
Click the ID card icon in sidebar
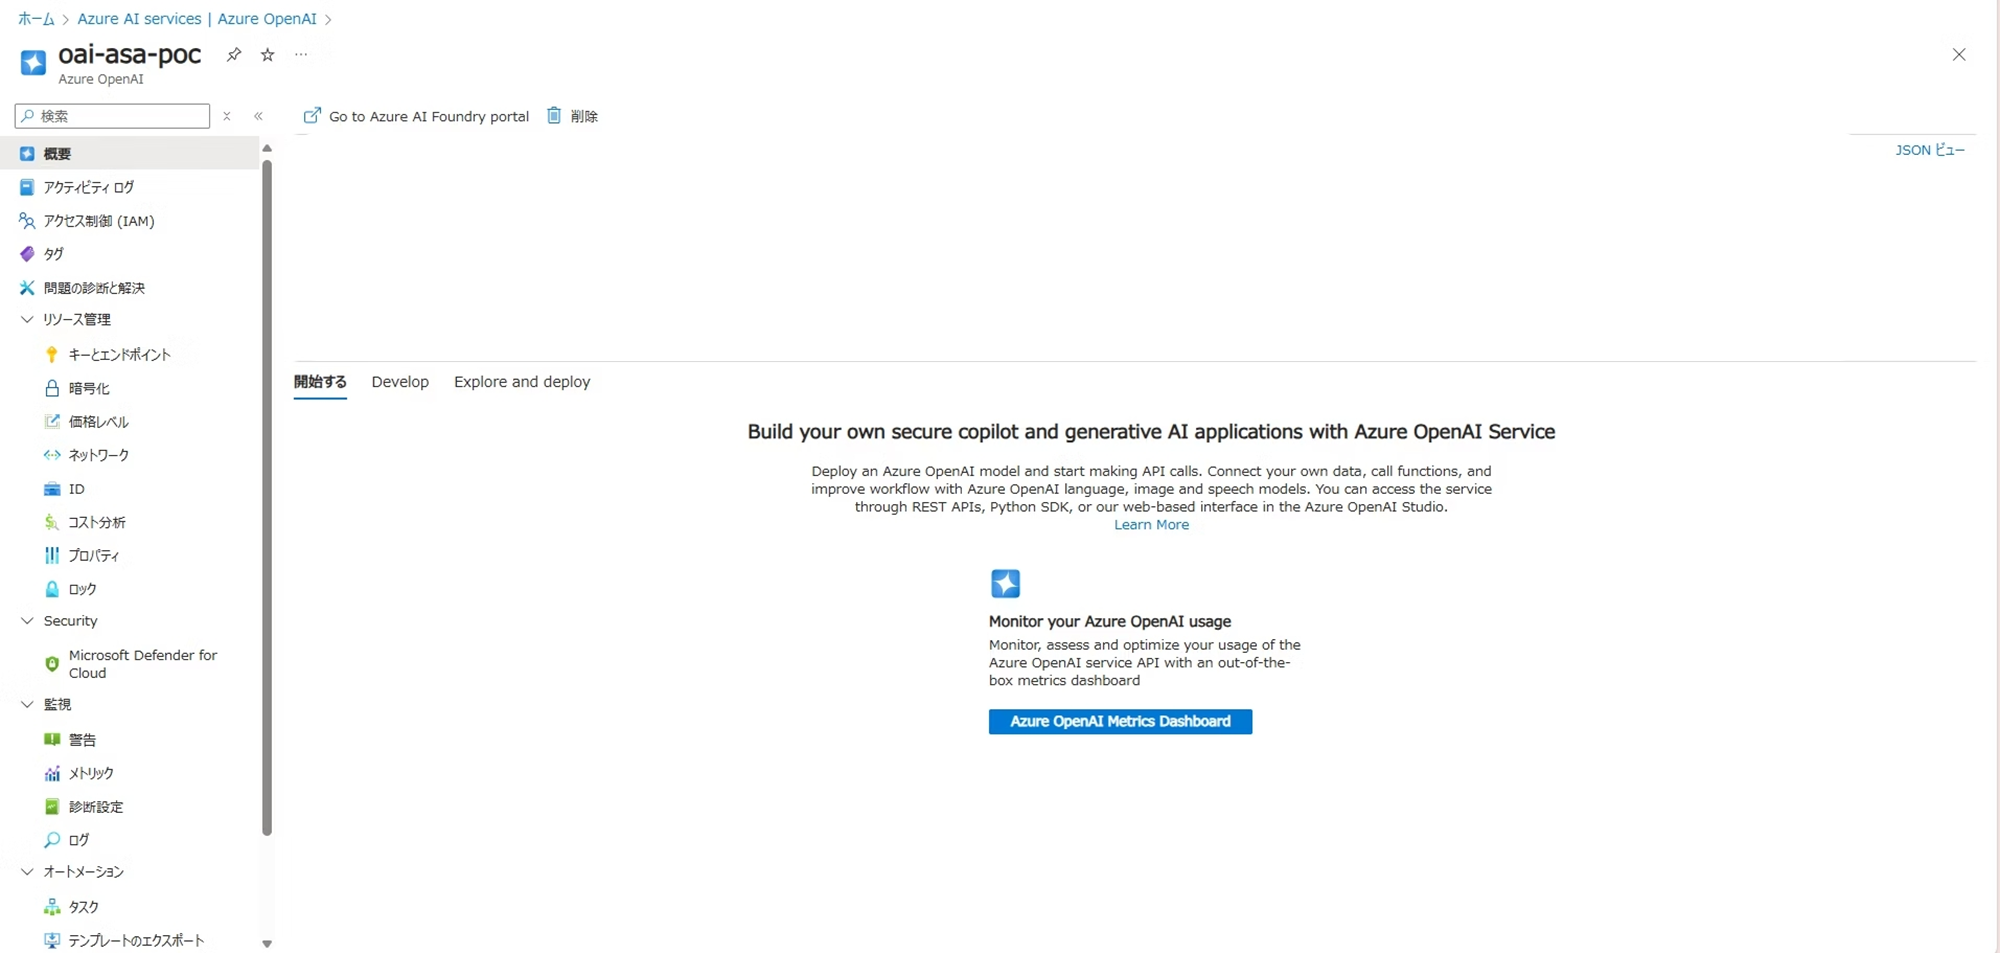(52, 489)
